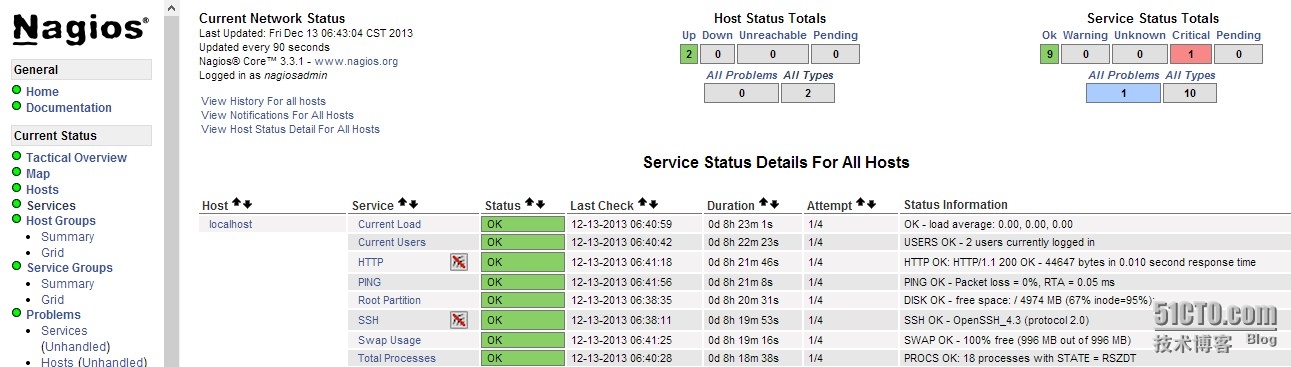Open Summary under Host Groups
This screenshot has width=1291, height=367.
(x=67, y=236)
